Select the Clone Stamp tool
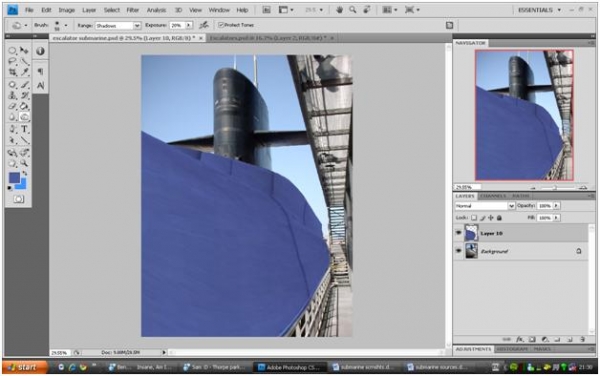 (12, 95)
